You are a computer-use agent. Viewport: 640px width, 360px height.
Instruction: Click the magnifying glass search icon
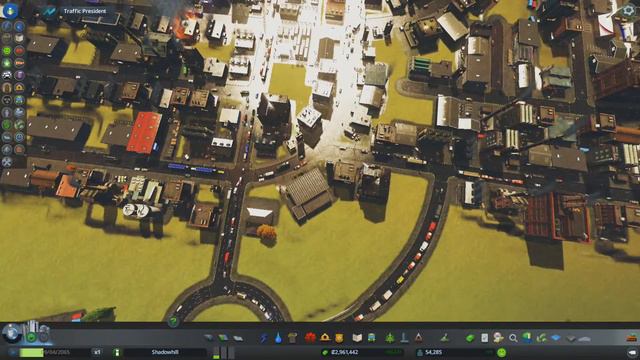click(x=513, y=338)
